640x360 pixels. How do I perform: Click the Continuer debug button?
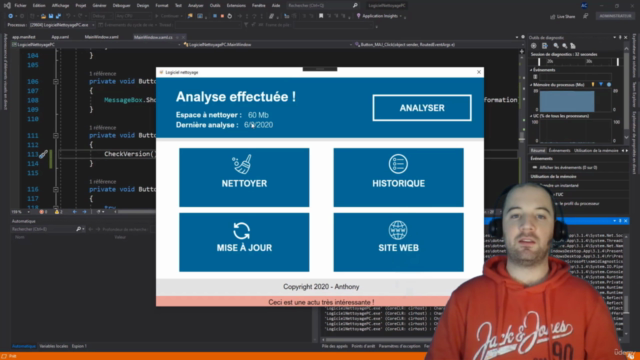(x=169, y=16)
